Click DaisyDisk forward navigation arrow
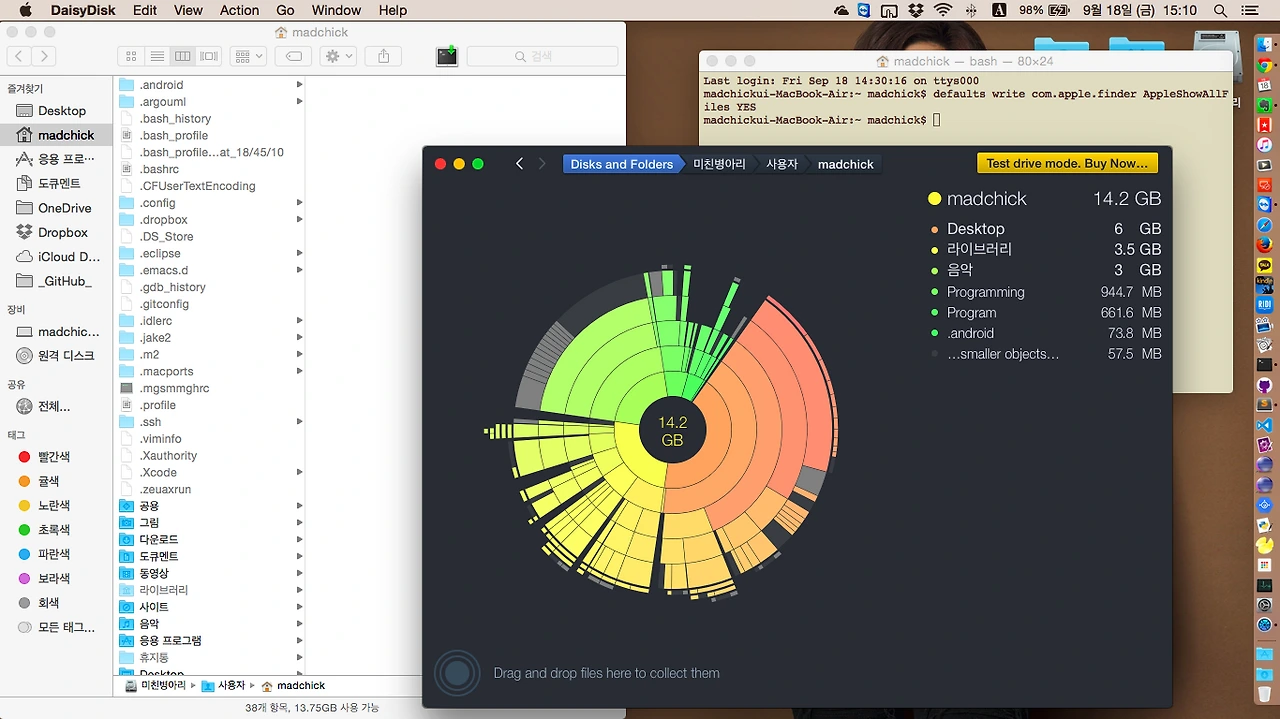The width and height of the screenshot is (1280, 719). (542, 164)
